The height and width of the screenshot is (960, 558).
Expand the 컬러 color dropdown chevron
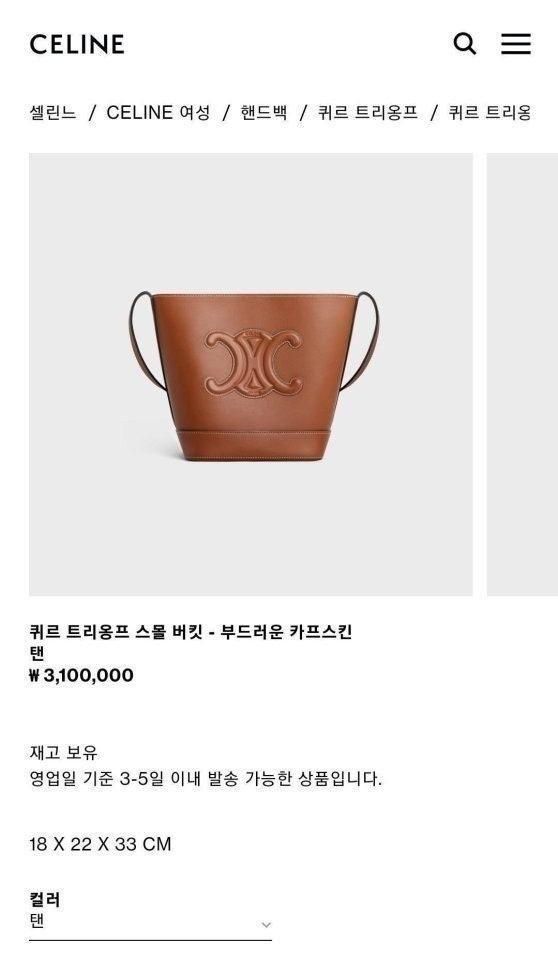266,924
